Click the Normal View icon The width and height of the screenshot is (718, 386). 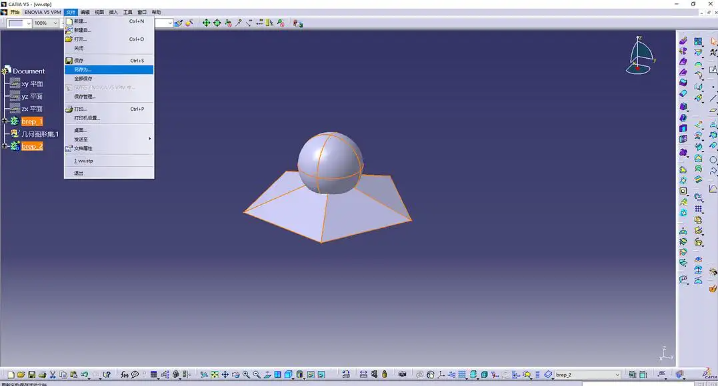267,375
